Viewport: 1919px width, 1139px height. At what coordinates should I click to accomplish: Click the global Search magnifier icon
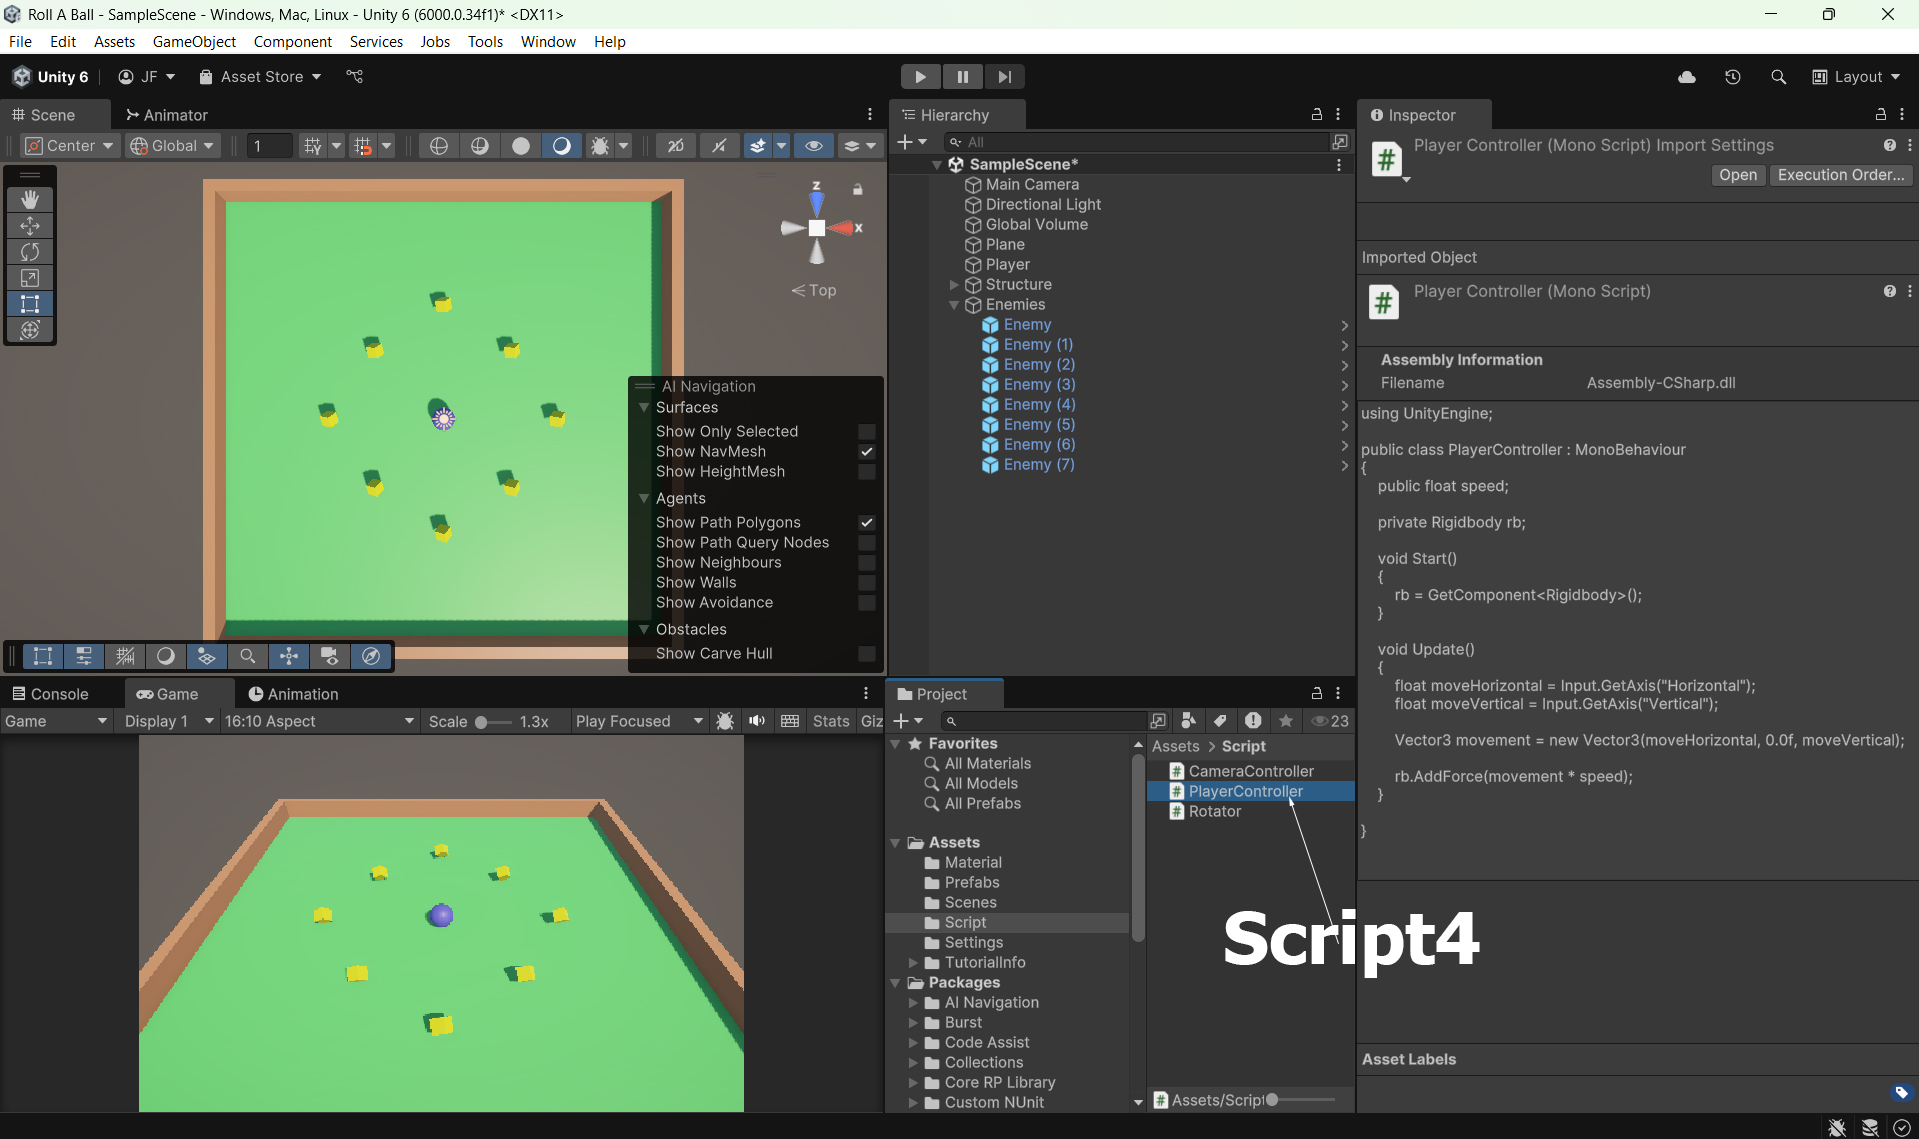1778,77
